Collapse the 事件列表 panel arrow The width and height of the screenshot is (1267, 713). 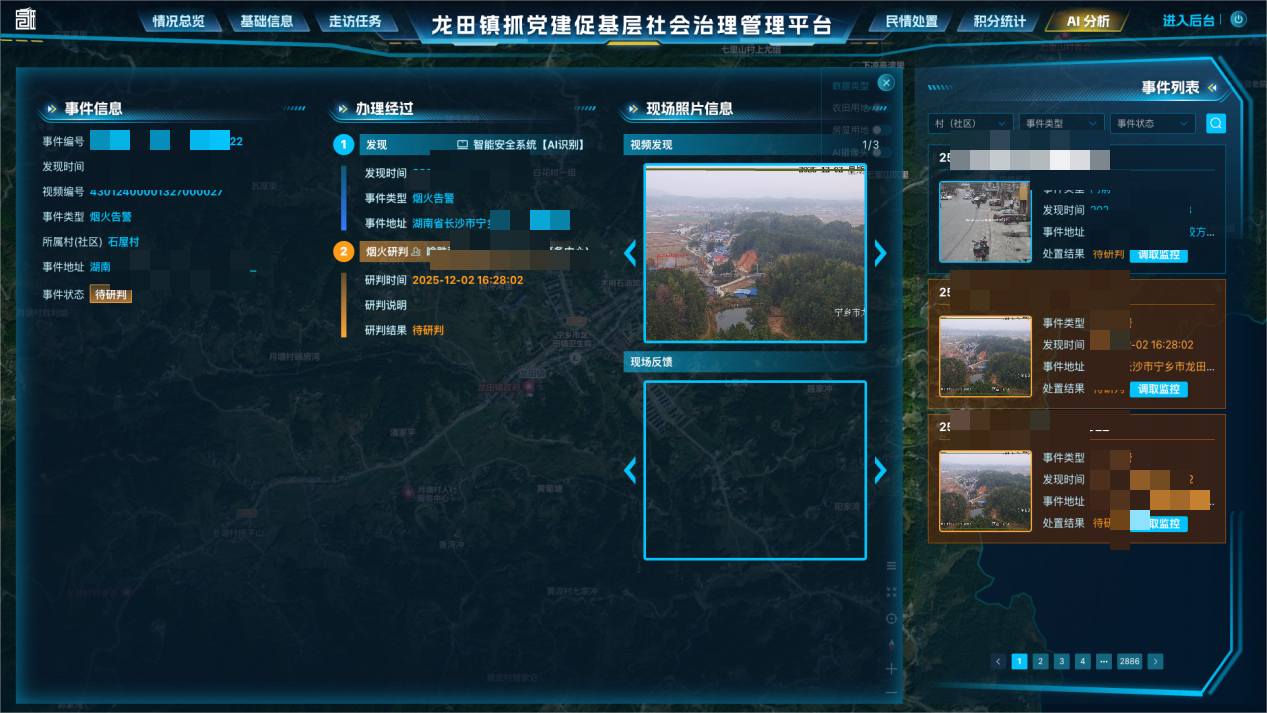point(1213,88)
